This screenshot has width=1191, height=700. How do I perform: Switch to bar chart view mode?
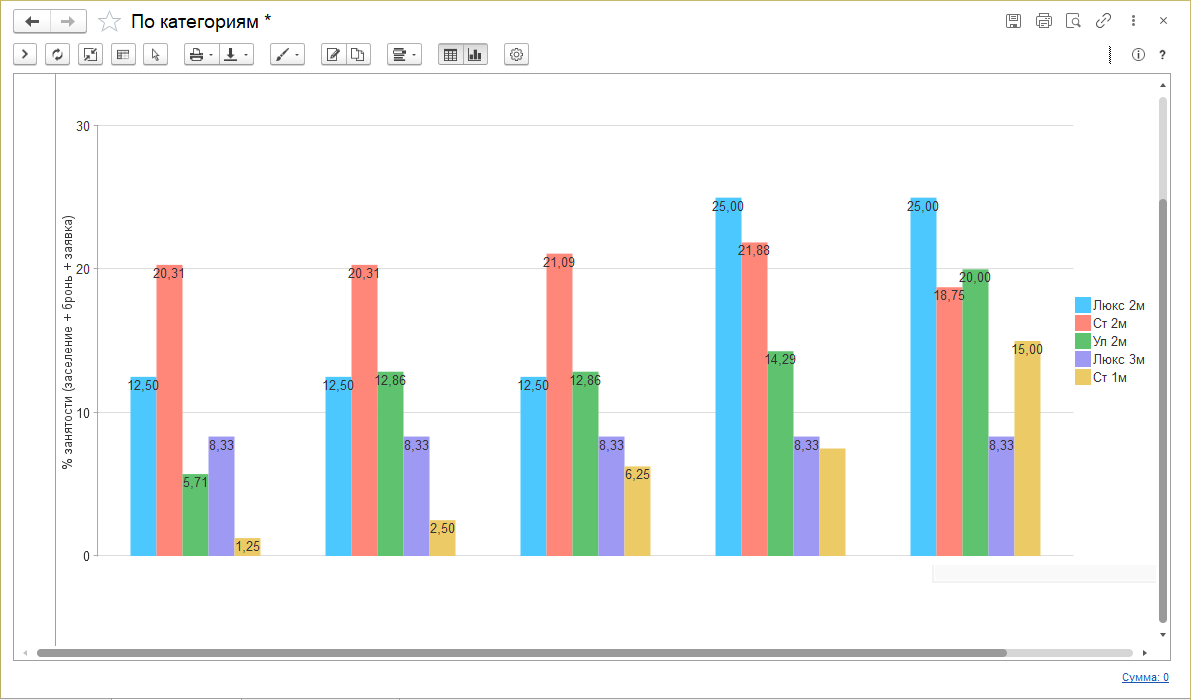tap(475, 55)
